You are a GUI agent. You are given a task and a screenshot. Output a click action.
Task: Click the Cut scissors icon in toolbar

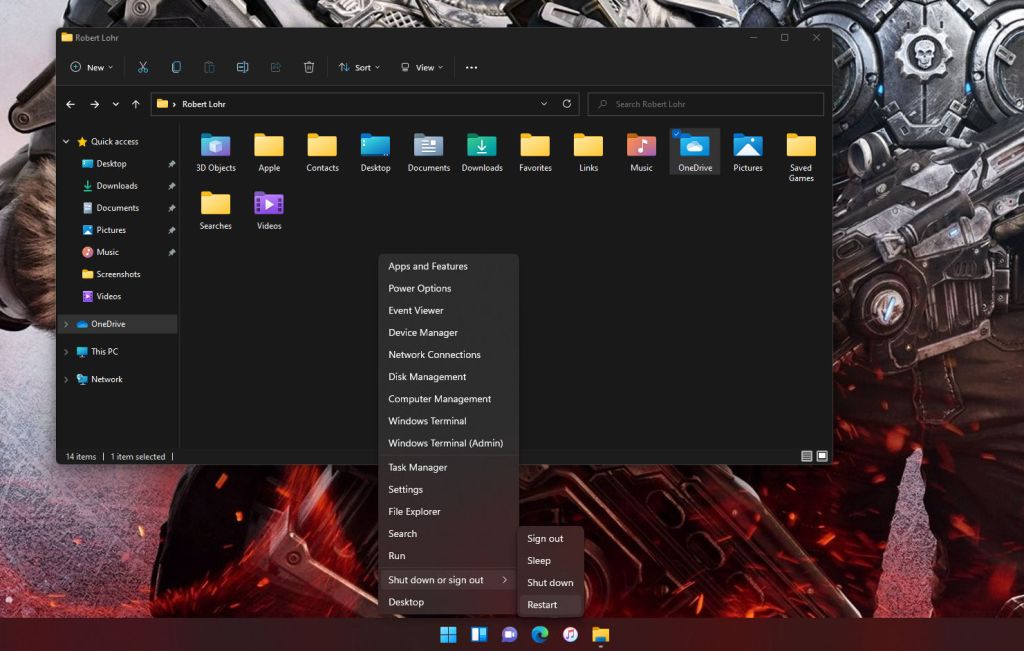pos(143,67)
